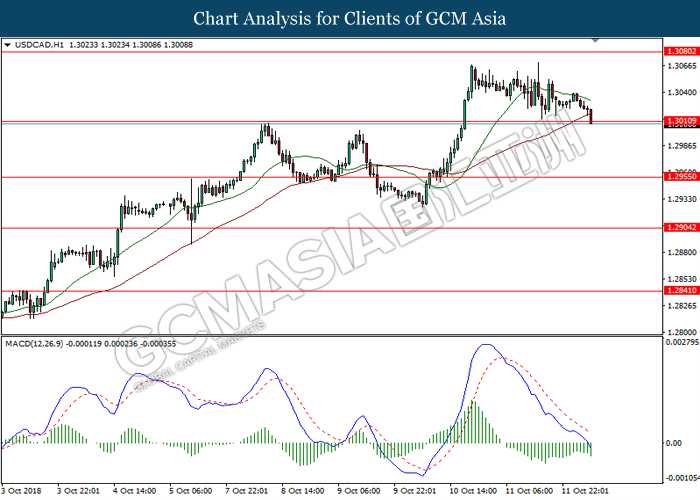Click the 5 Oct 06:00 time label
Image resolution: width=700 pixels, height=500 pixels.
(191, 491)
